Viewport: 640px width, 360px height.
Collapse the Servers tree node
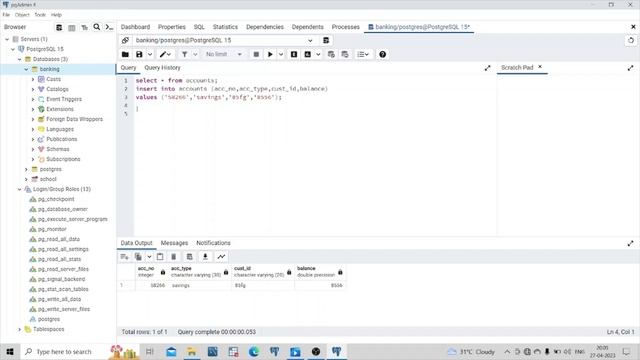(7, 39)
